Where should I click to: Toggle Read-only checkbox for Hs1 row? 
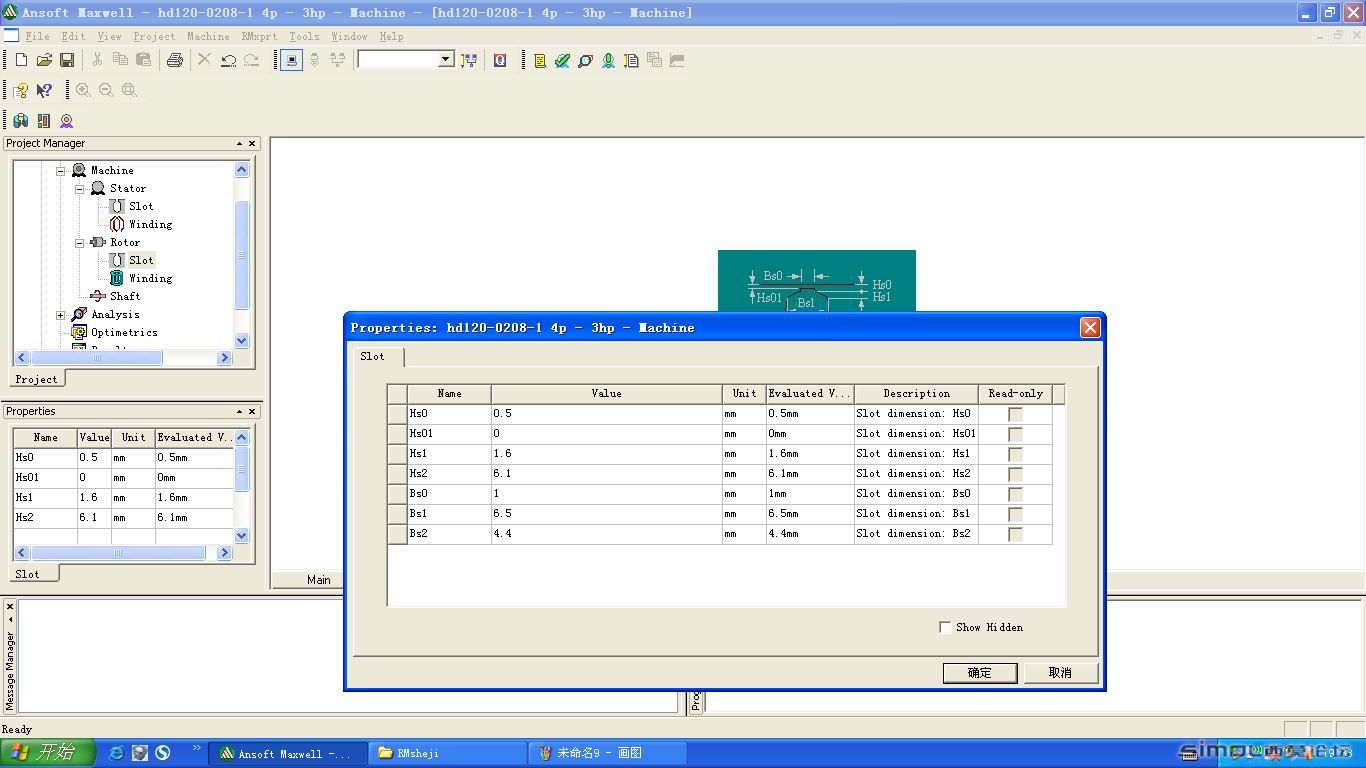[1015, 454]
